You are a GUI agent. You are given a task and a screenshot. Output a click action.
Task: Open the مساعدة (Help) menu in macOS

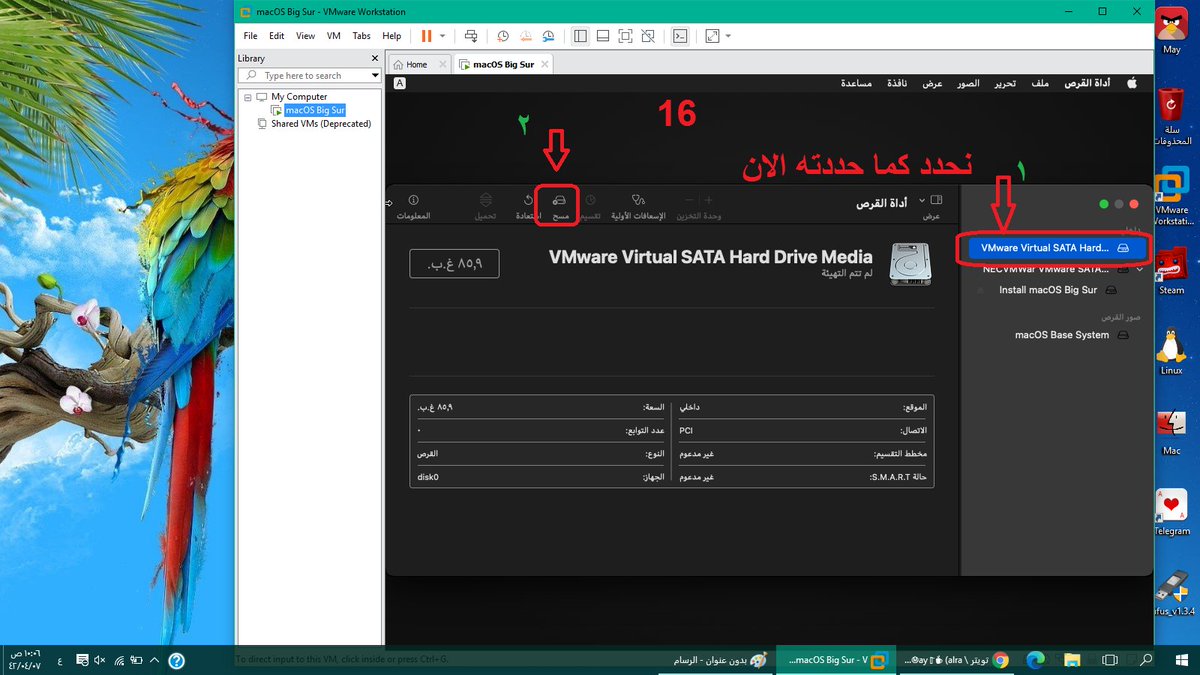coord(856,84)
